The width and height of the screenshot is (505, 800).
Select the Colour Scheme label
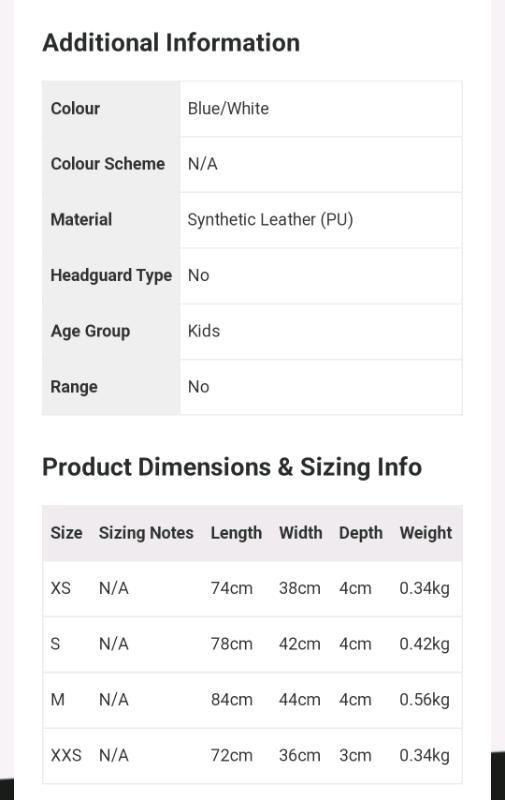(108, 164)
